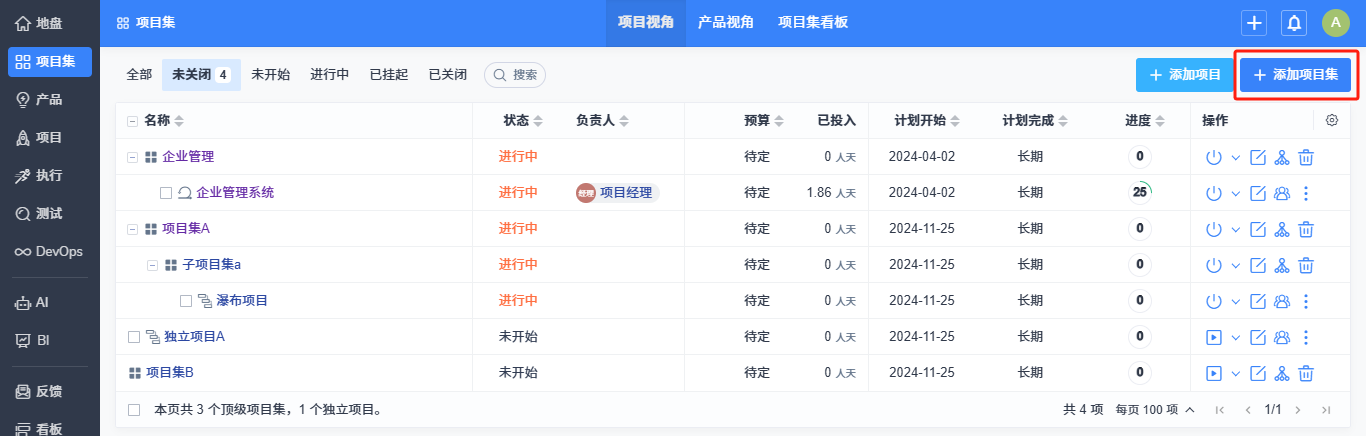The height and width of the screenshot is (436, 1366).
Task: Open team icon for 企业管理系统
Action: (x=1282, y=193)
